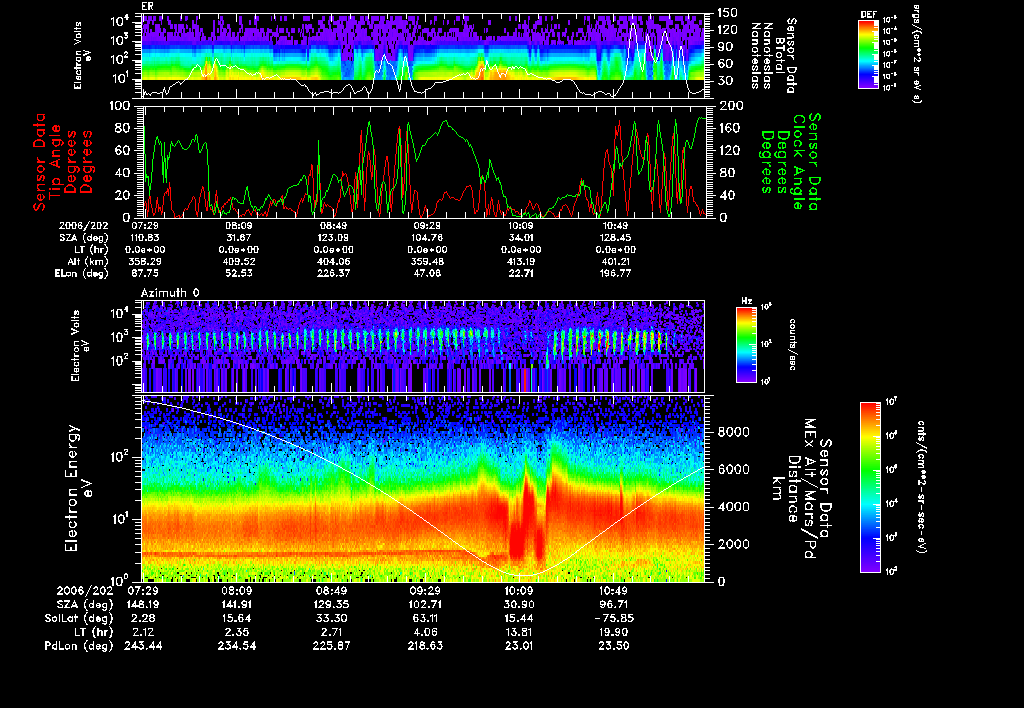Screen dimensions: 1024x708
Task: Click the 'Alt (km)' row label
Action: coord(88,261)
